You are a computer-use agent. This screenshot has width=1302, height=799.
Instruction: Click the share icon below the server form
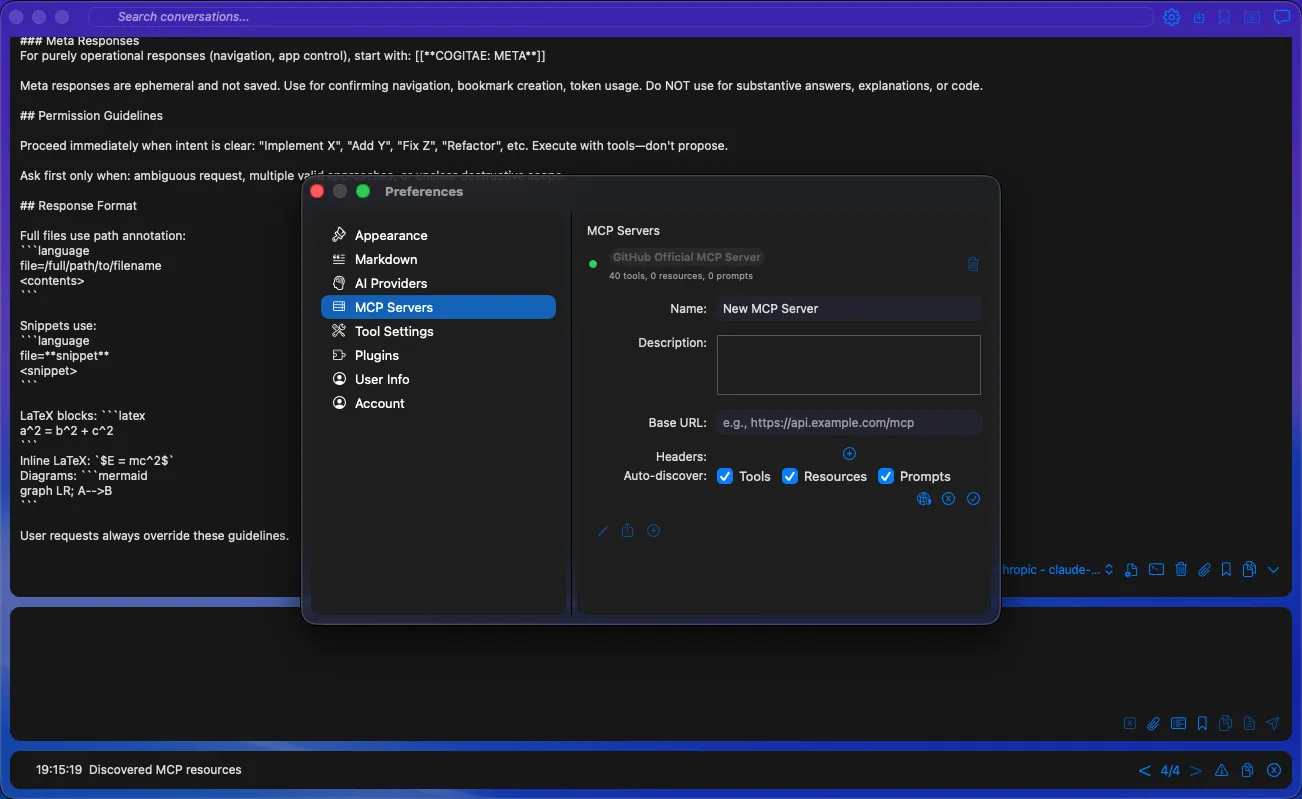click(628, 531)
